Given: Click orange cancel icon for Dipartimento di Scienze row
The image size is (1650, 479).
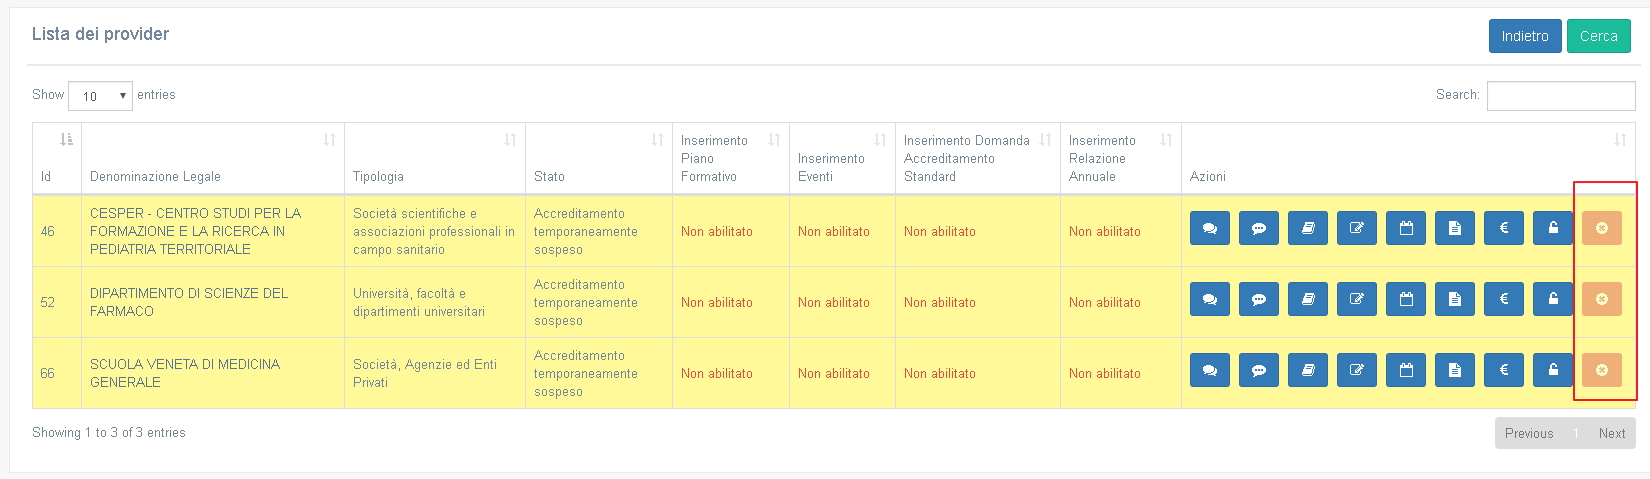Looking at the screenshot, I should (x=1602, y=299).
